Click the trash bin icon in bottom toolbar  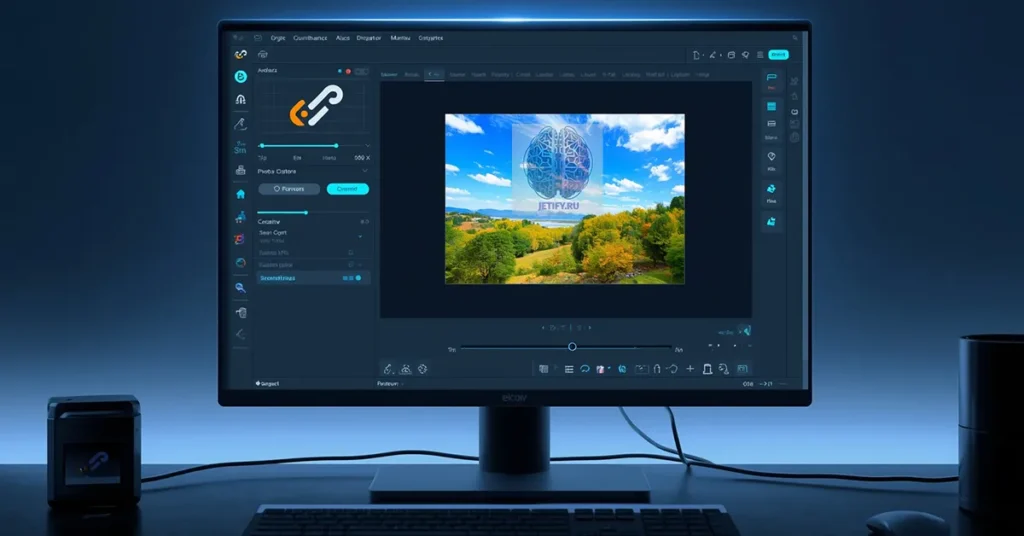click(x=707, y=369)
